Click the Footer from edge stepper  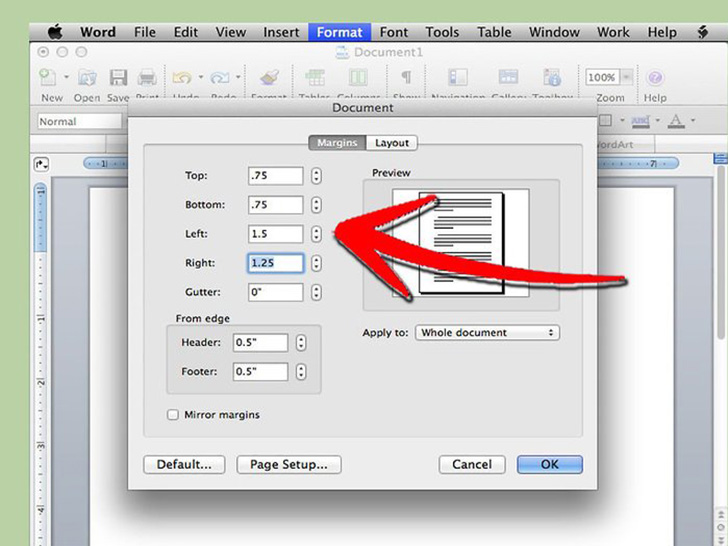tap(301, 372)
